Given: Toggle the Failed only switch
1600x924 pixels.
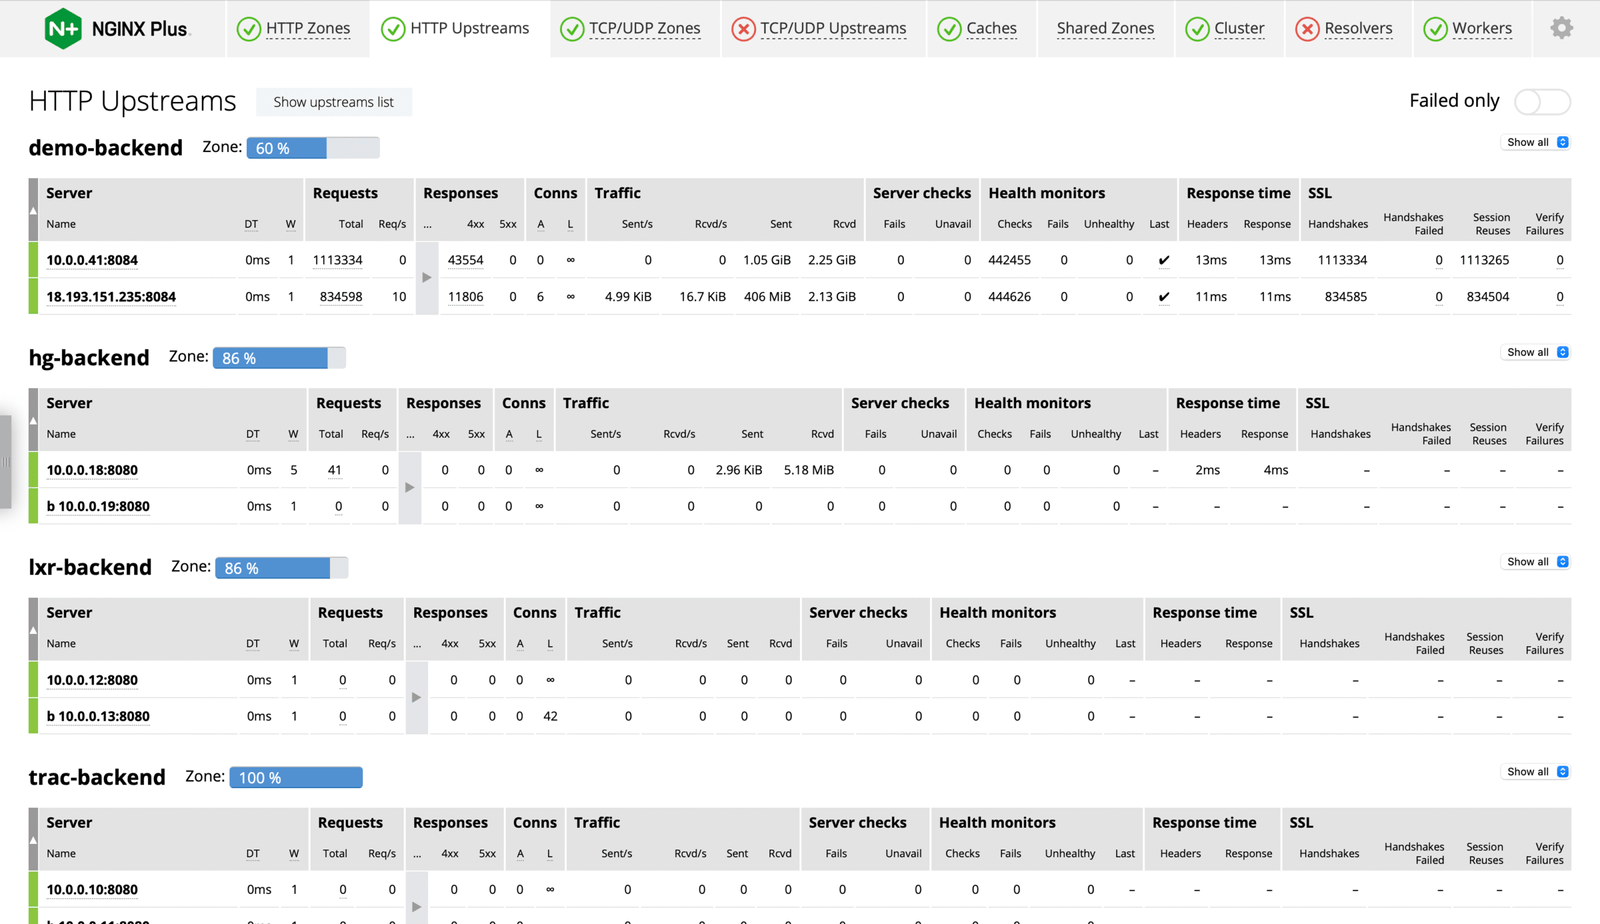Looking at the screenshot, I should tap(1542, 101).
